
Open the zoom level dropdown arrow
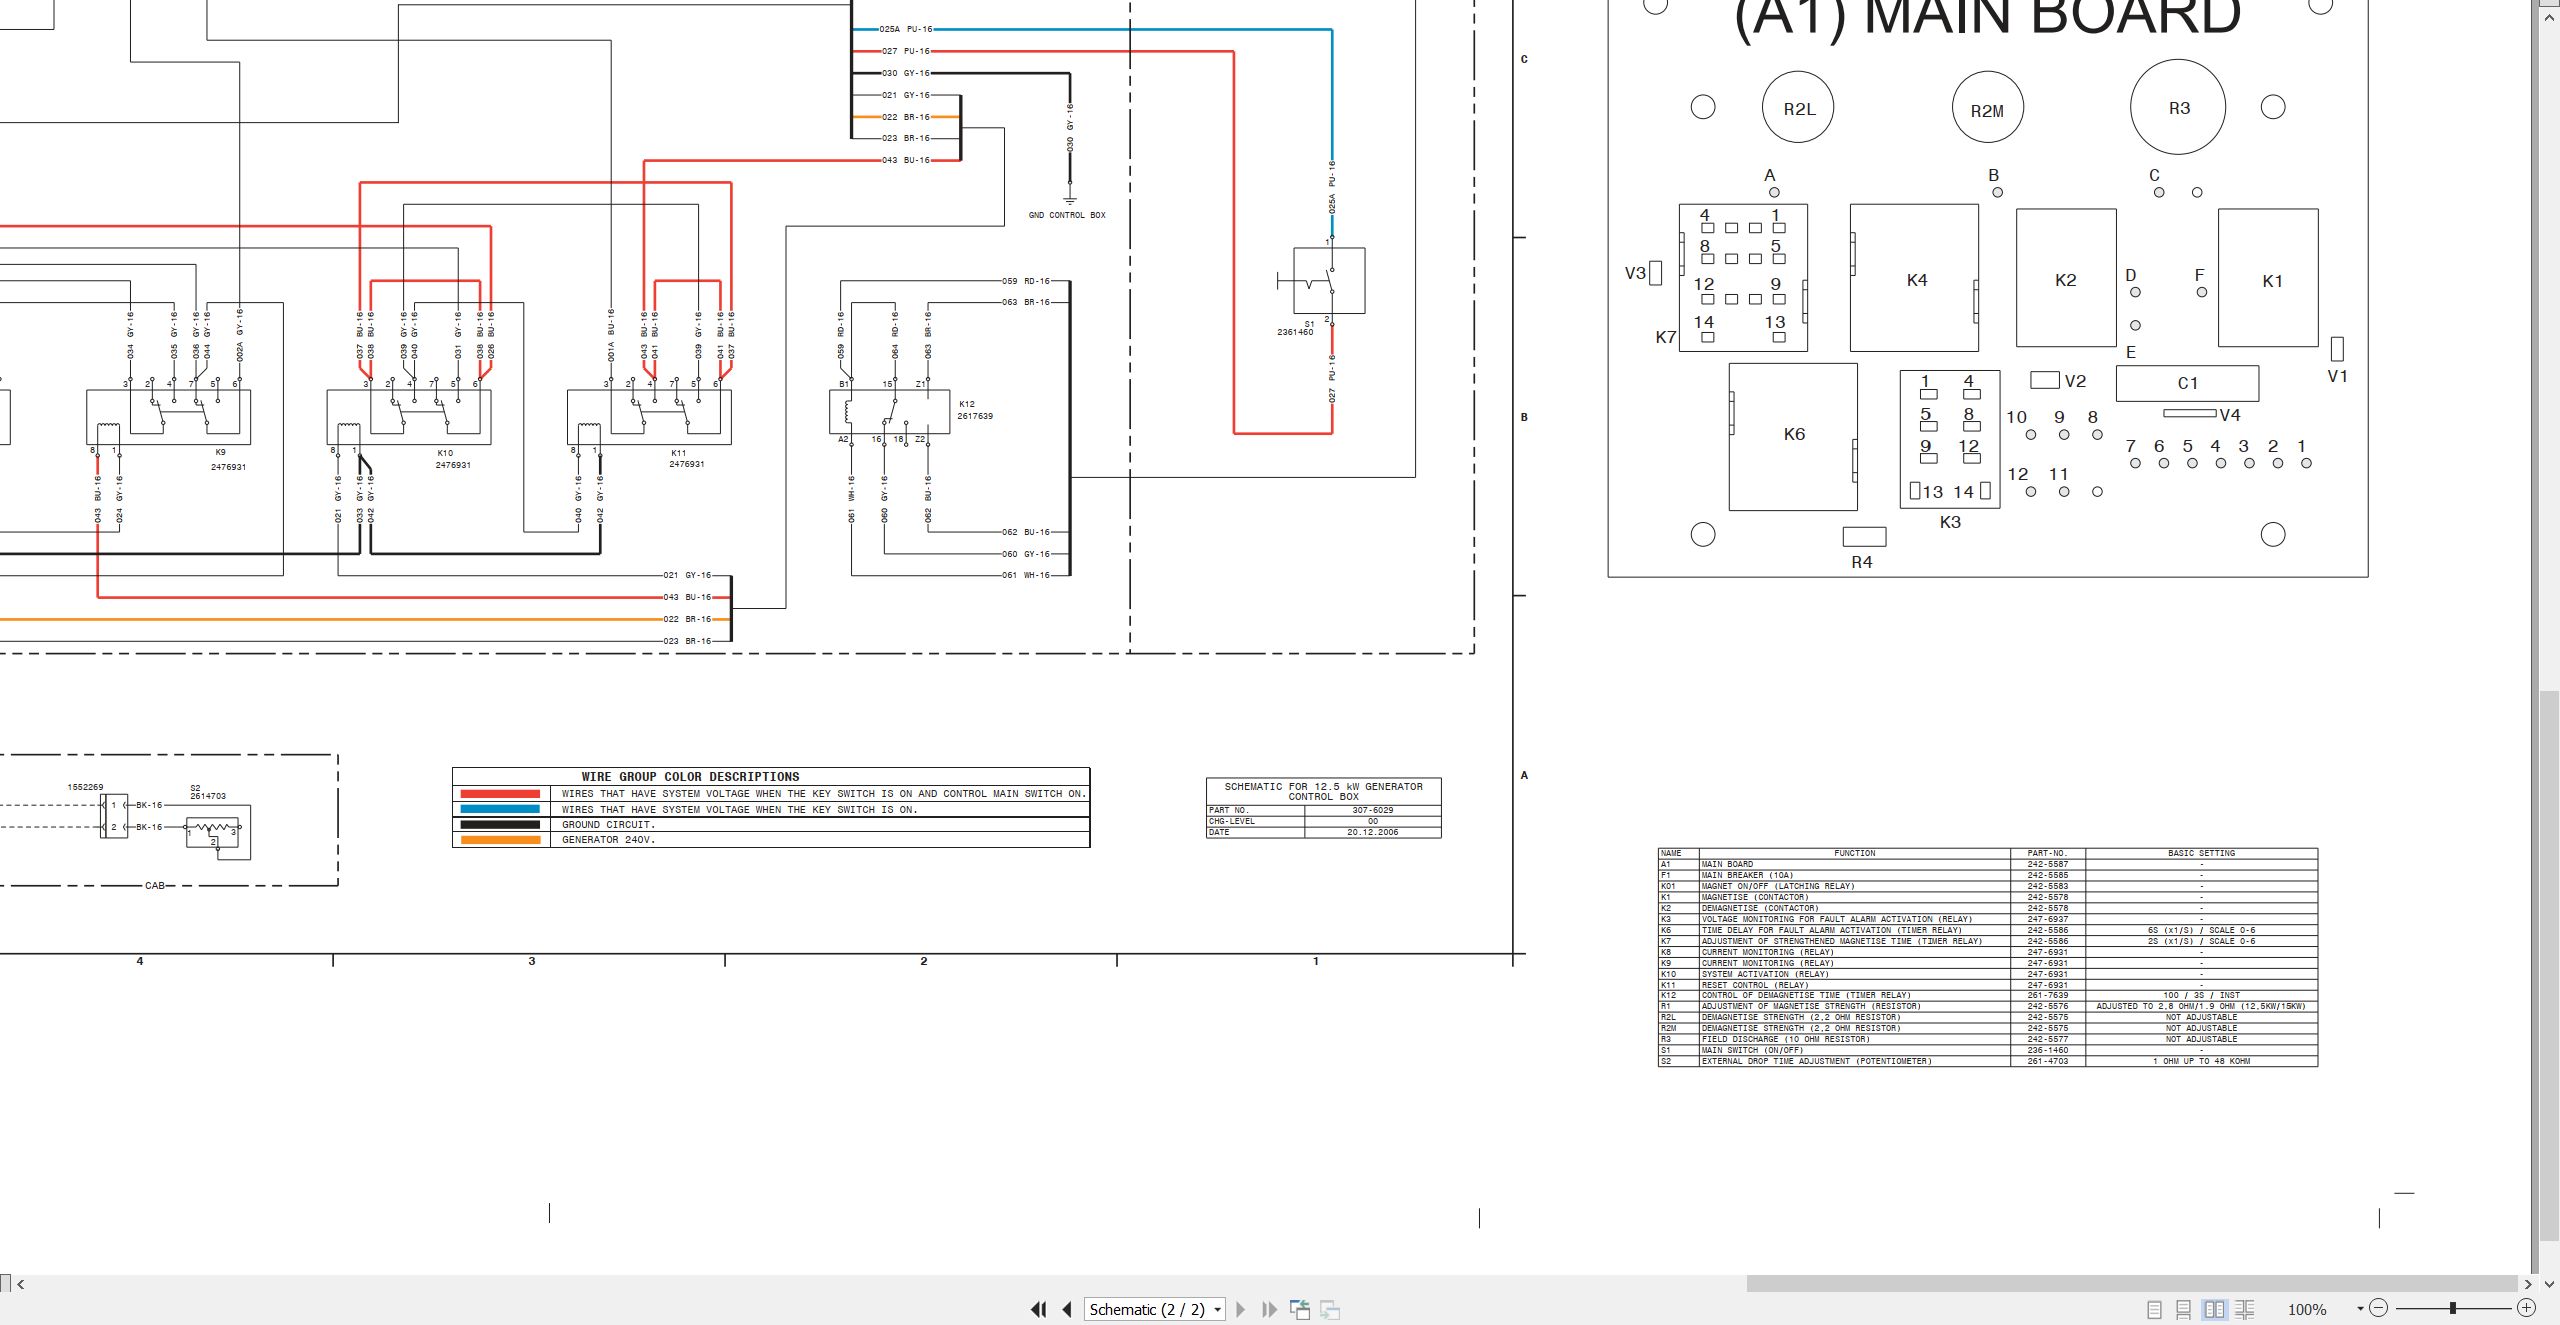pos(2360,1309)
